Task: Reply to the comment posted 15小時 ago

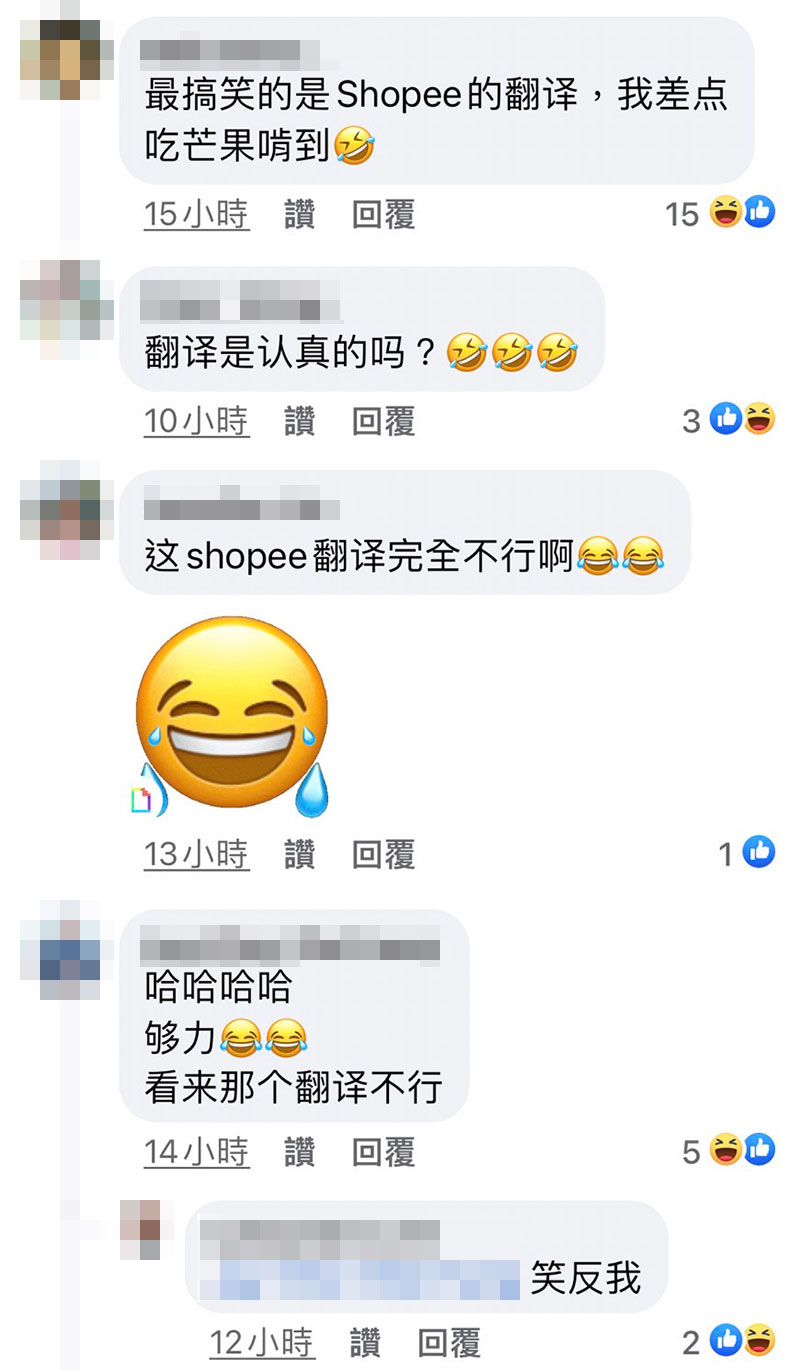Action: [x=383, y=214]
